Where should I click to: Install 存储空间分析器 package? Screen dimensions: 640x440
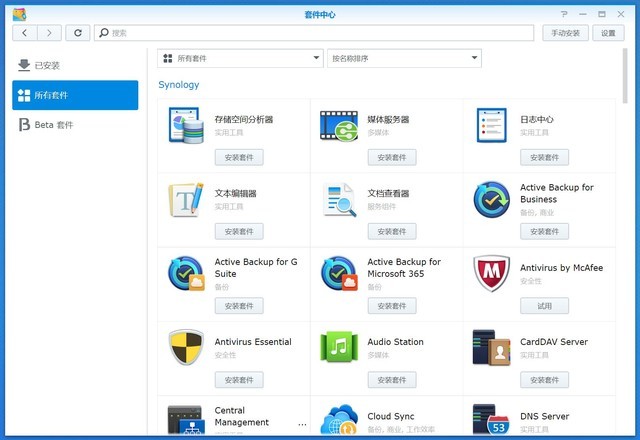pyautogui.click(x=239, y=158)
